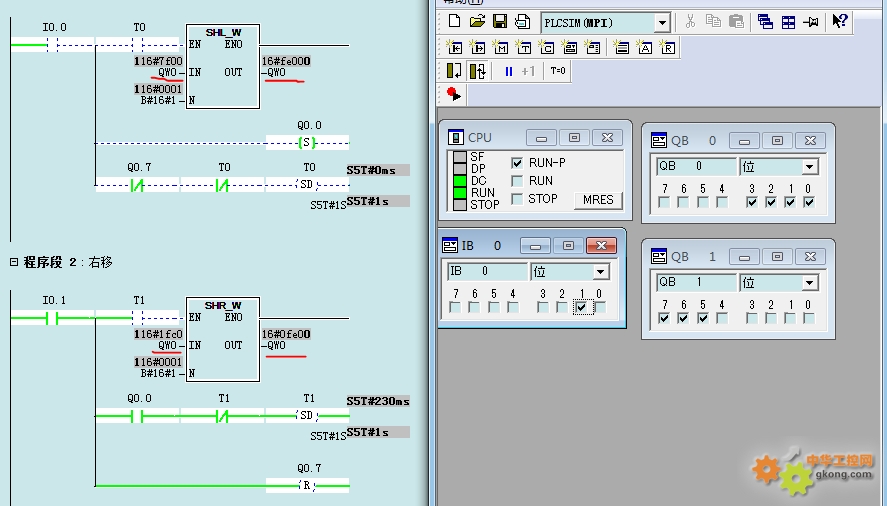Click the print icon in PLCSIM toolbar
Viewport: 887px width, 506px height.
pos(522,22)
